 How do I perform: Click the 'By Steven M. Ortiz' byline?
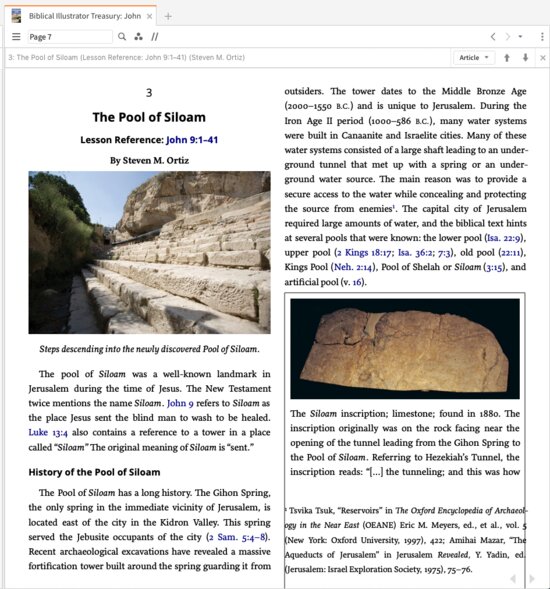click(x=149, y=160)
